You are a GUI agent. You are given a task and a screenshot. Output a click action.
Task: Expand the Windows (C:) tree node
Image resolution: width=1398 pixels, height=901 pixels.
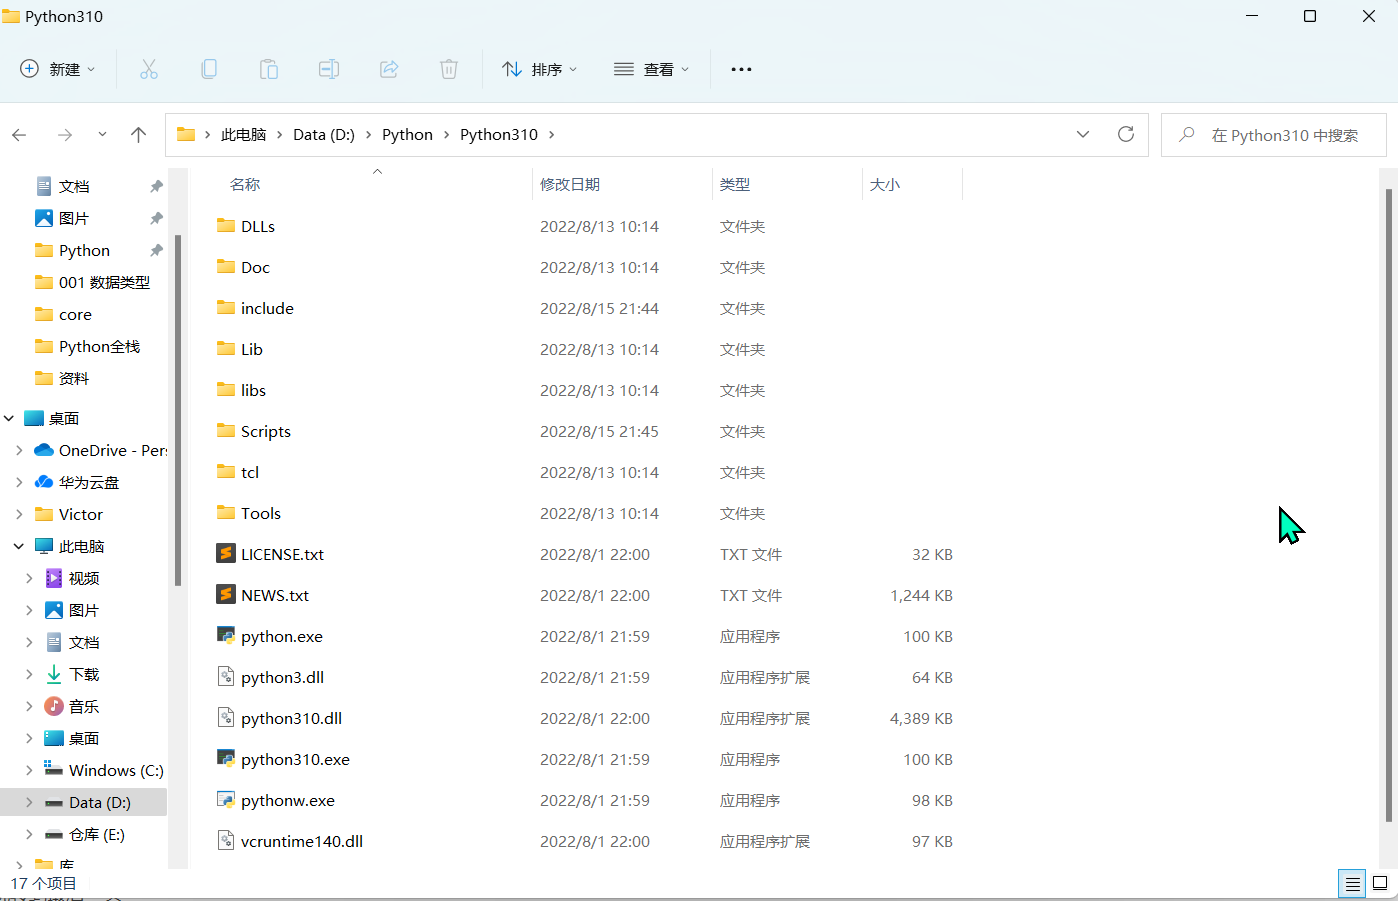pos(29,770)
